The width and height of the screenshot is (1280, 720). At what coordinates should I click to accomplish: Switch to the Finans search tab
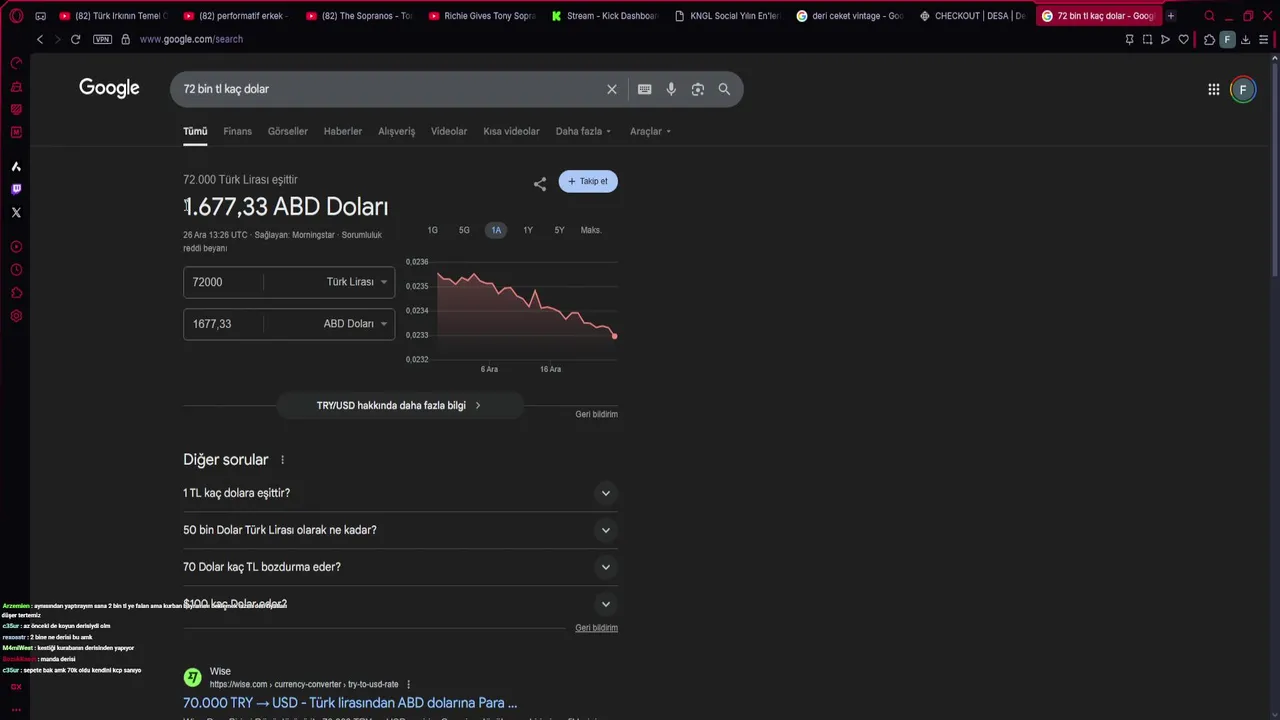click(x=237, y=131)
